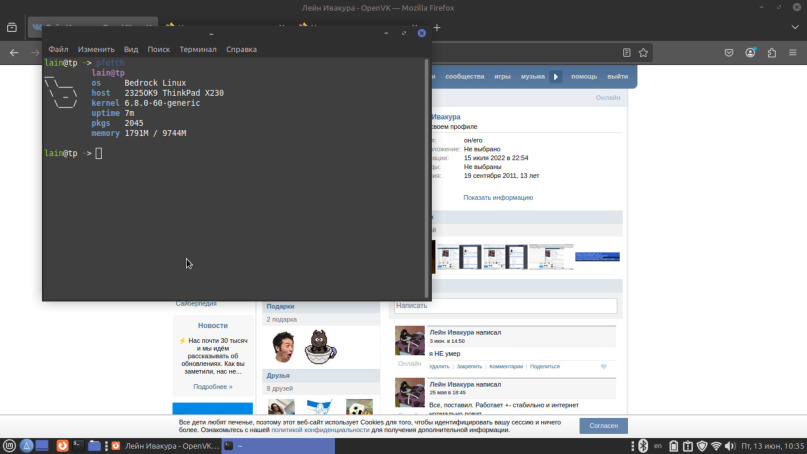Open the Терминал menu in terminal
The height and width of the screenshot is (454, 807).
click(x=198, y=49)
